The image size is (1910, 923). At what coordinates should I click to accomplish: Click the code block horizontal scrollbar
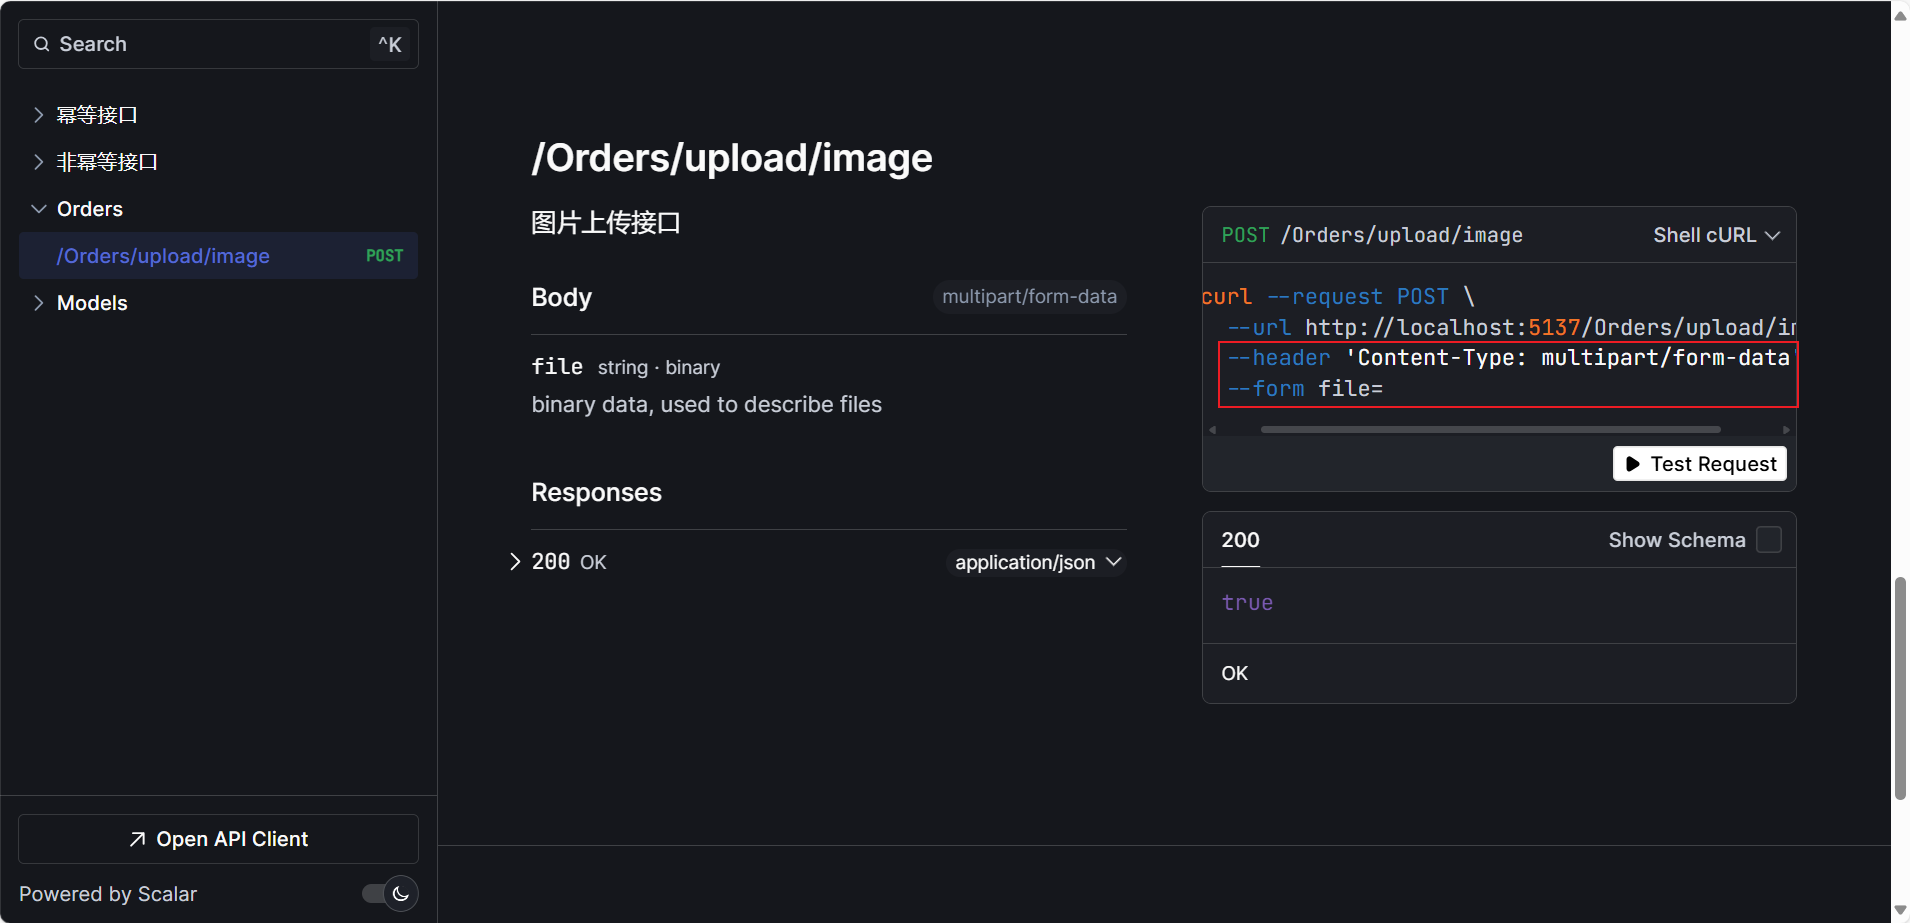[x=1490, y=430]
